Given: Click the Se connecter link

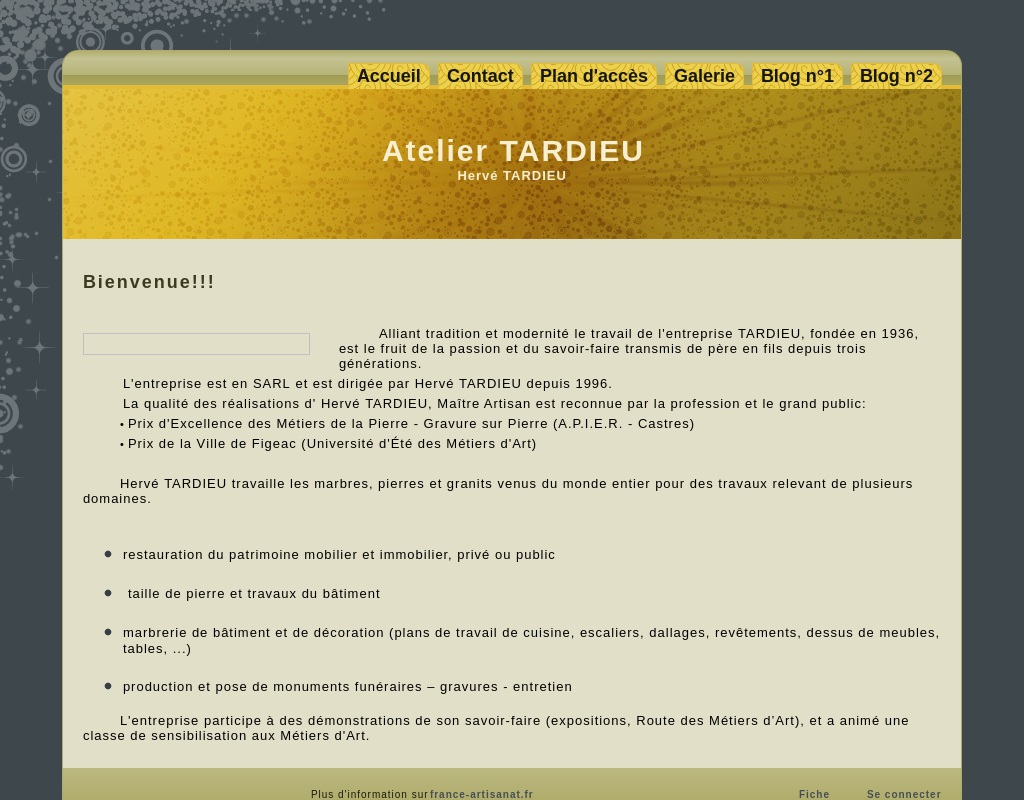Looking at the screenshot, I should point(904,794).
